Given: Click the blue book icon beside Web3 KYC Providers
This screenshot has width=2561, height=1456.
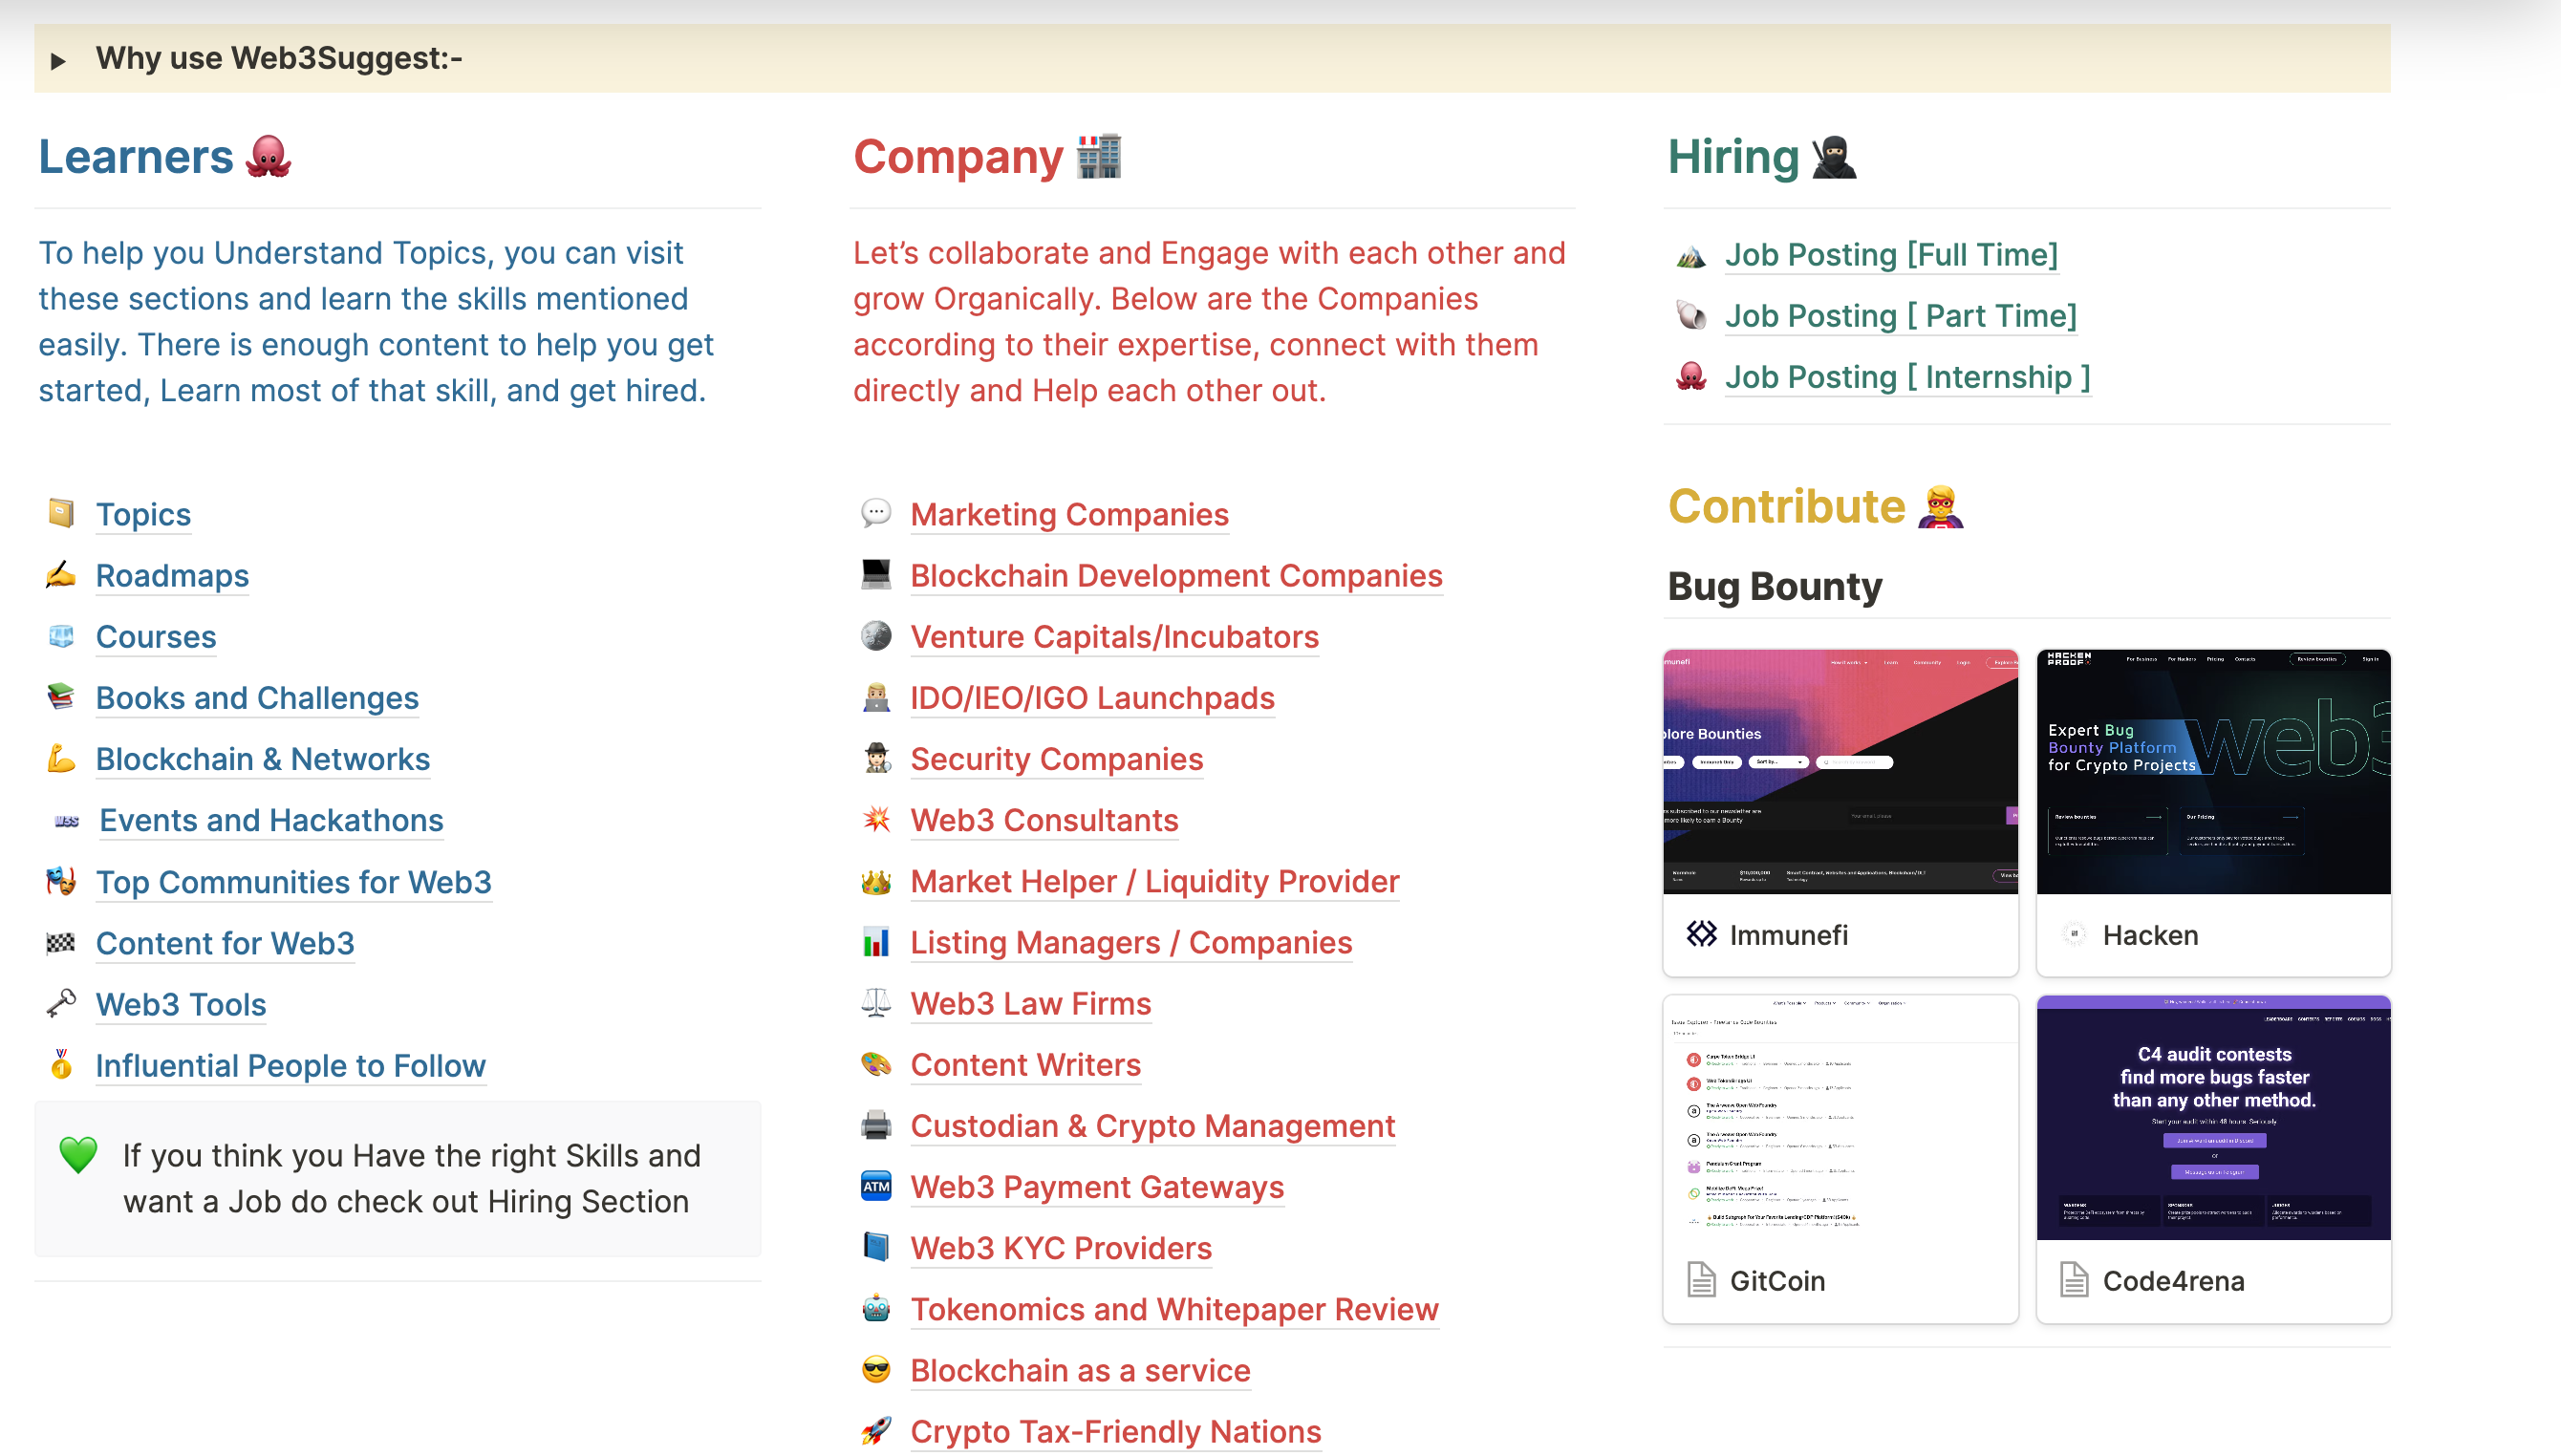Looking at the screenshot, I should coord(876,1248).
